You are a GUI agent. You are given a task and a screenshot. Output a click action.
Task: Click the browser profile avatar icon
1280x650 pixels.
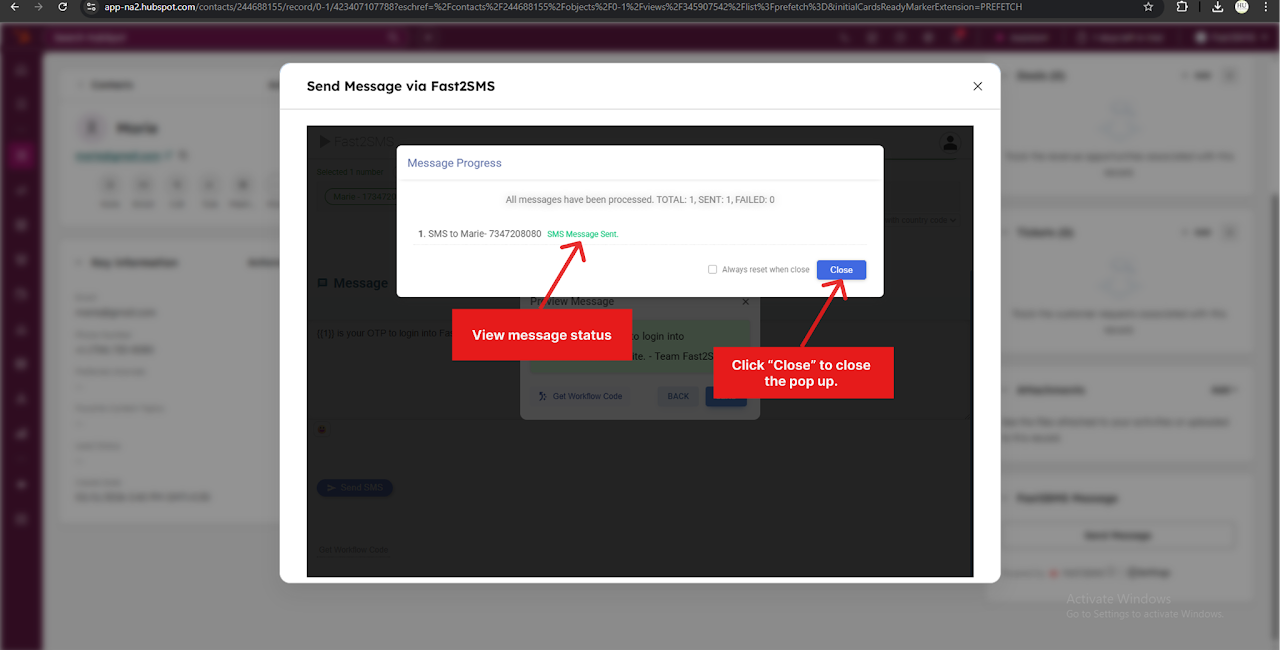(1241, 7)
